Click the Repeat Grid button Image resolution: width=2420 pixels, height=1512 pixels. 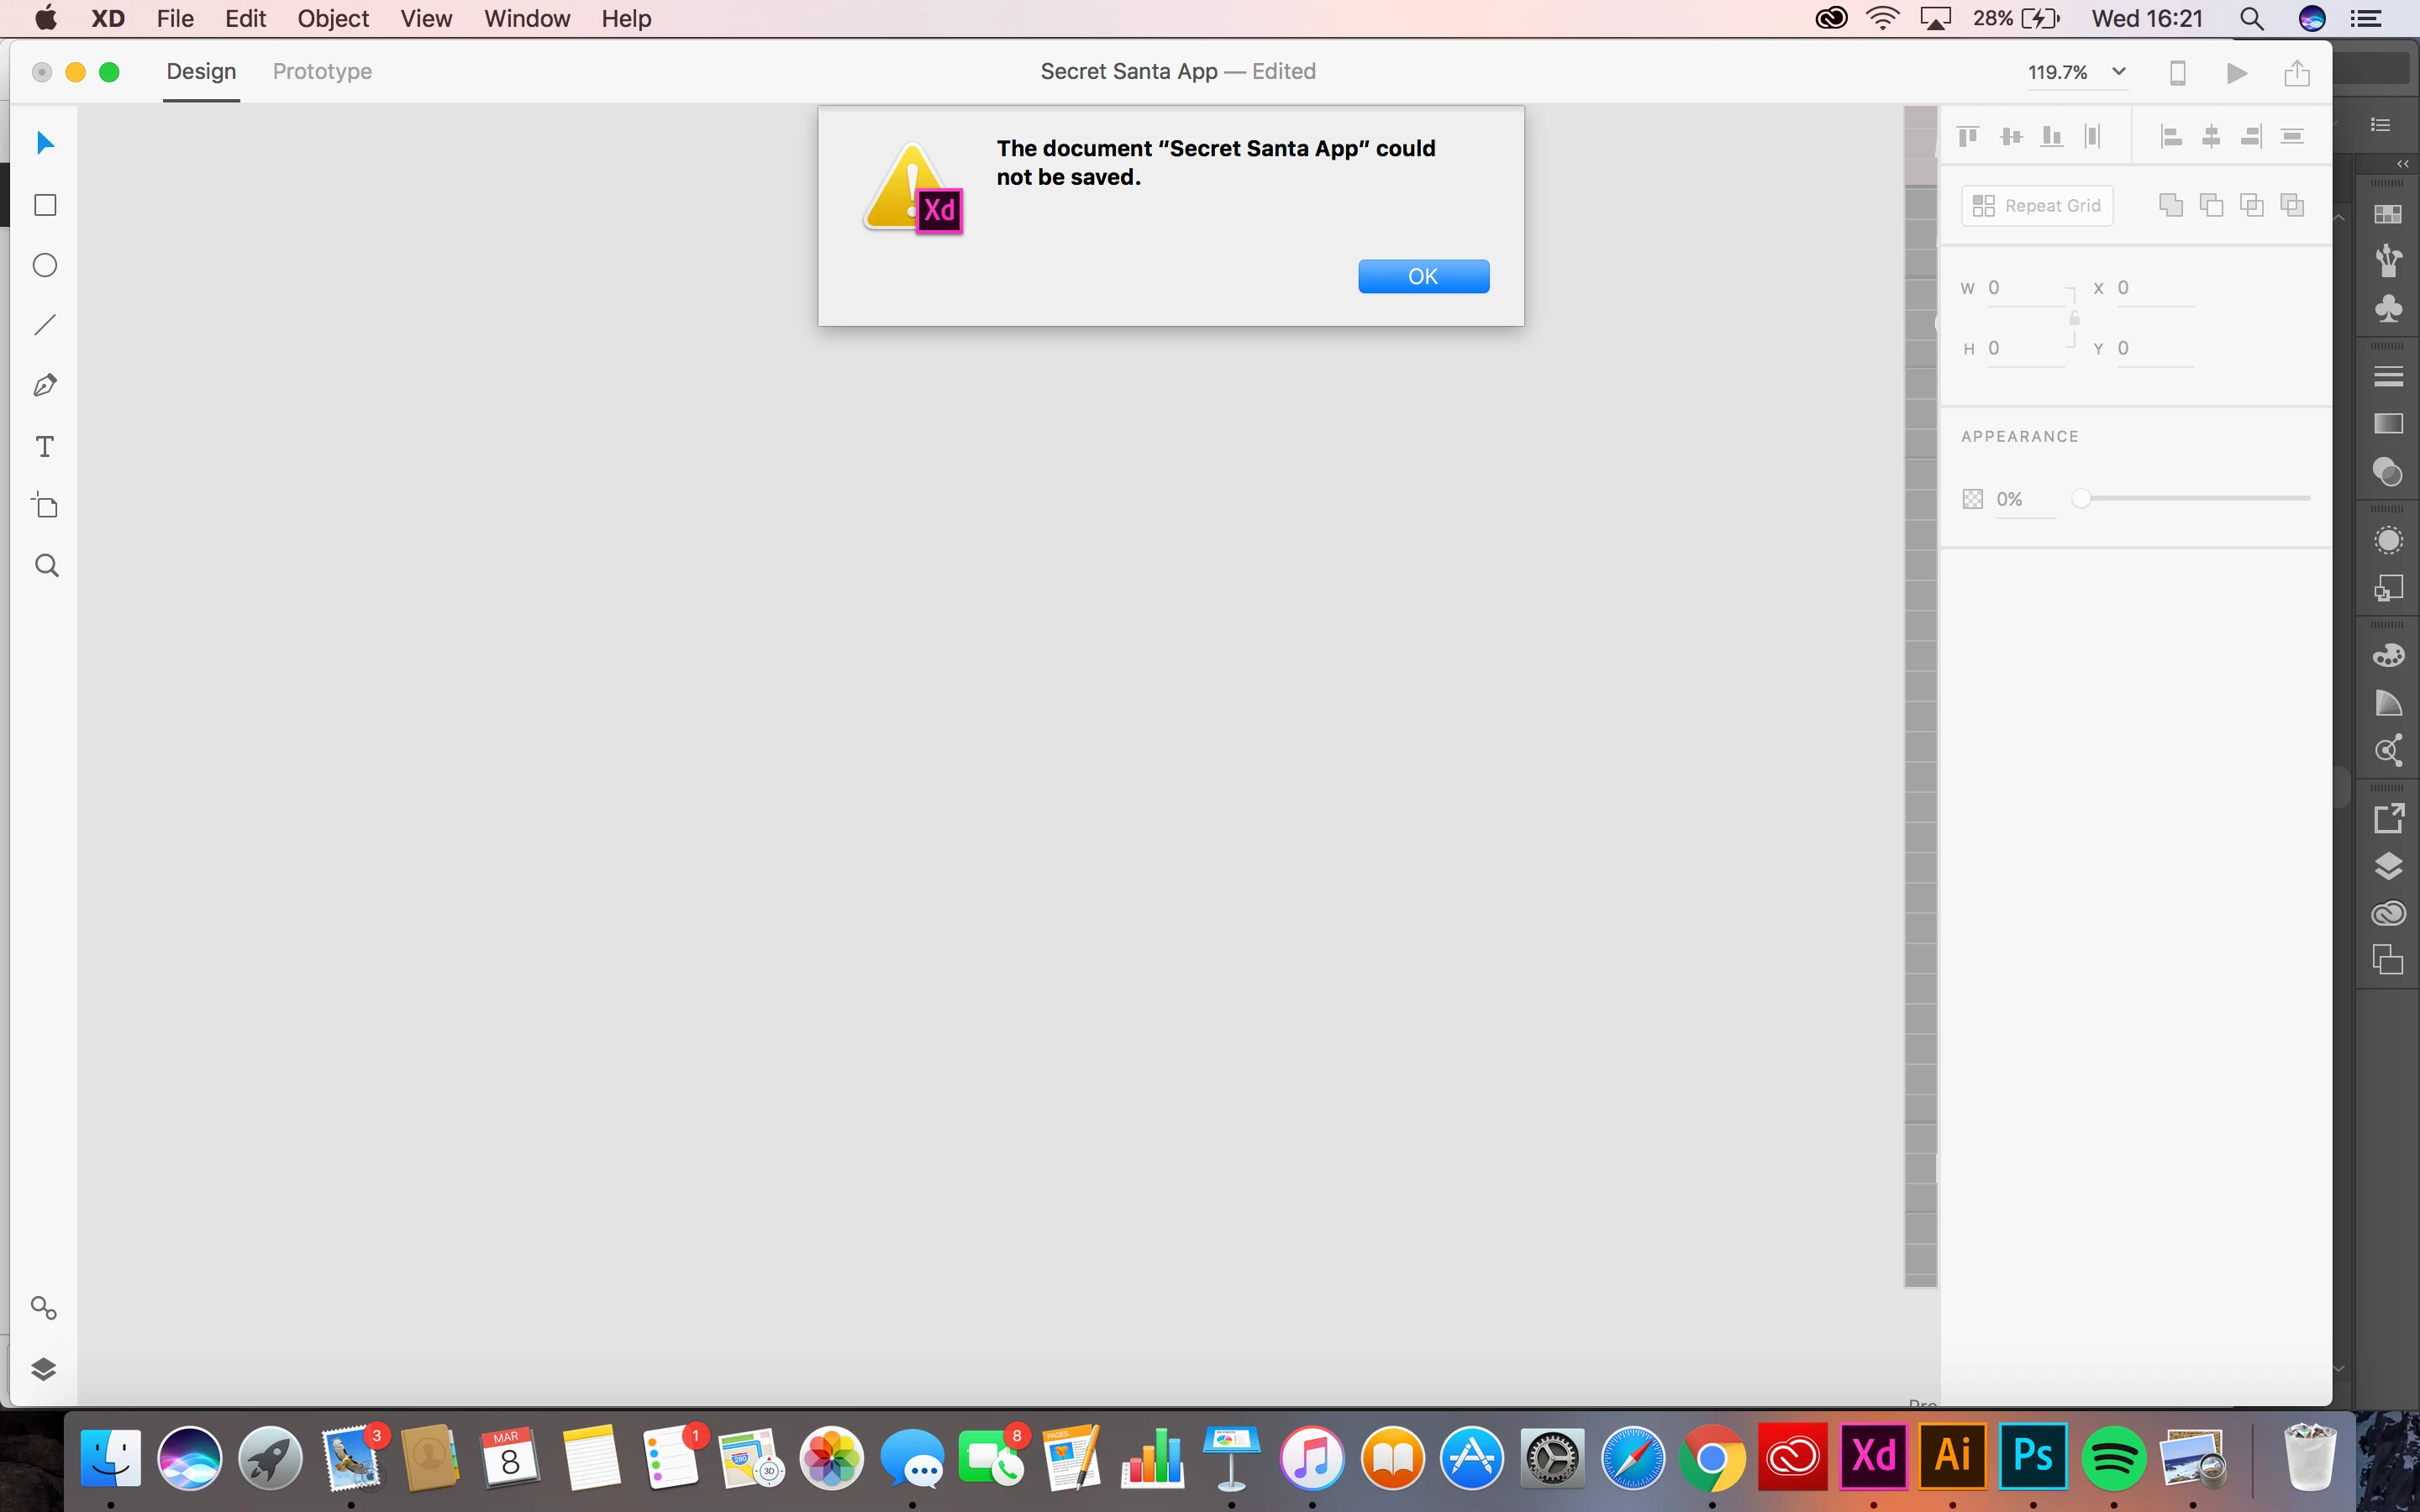[2037, 205]
